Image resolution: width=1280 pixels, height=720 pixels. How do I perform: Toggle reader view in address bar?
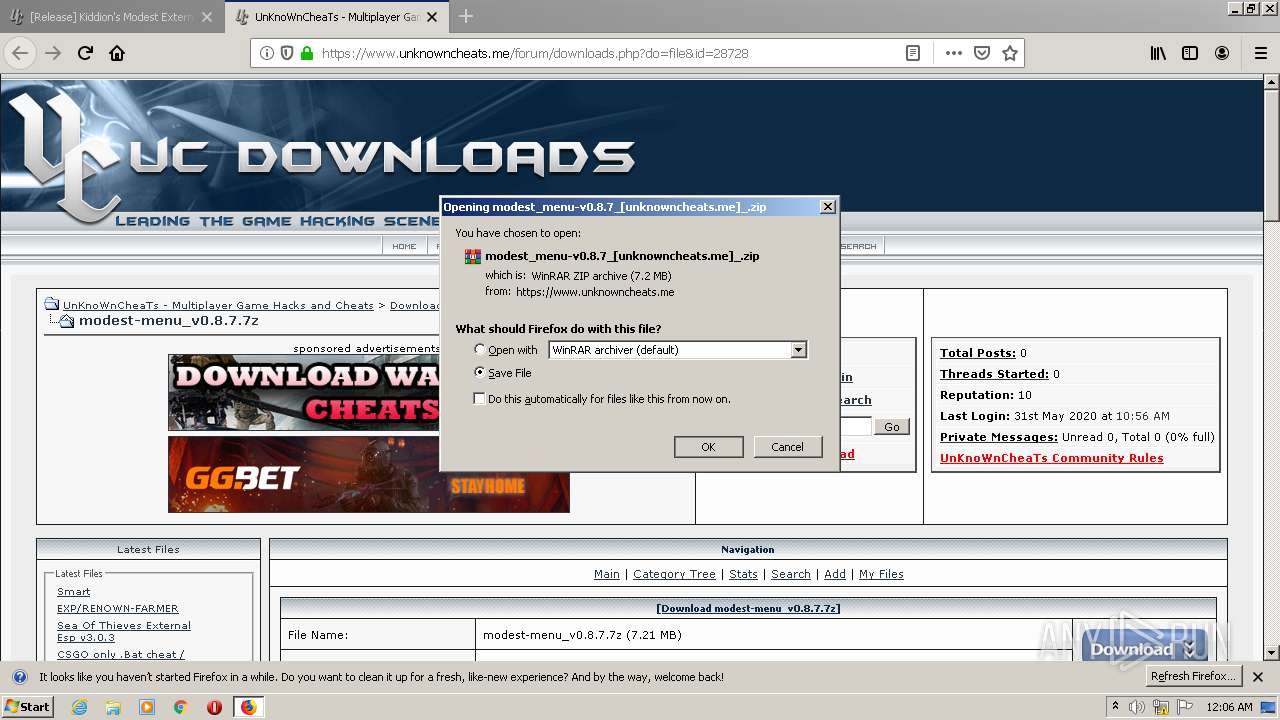pyautogui.click(x=913, y=53)
